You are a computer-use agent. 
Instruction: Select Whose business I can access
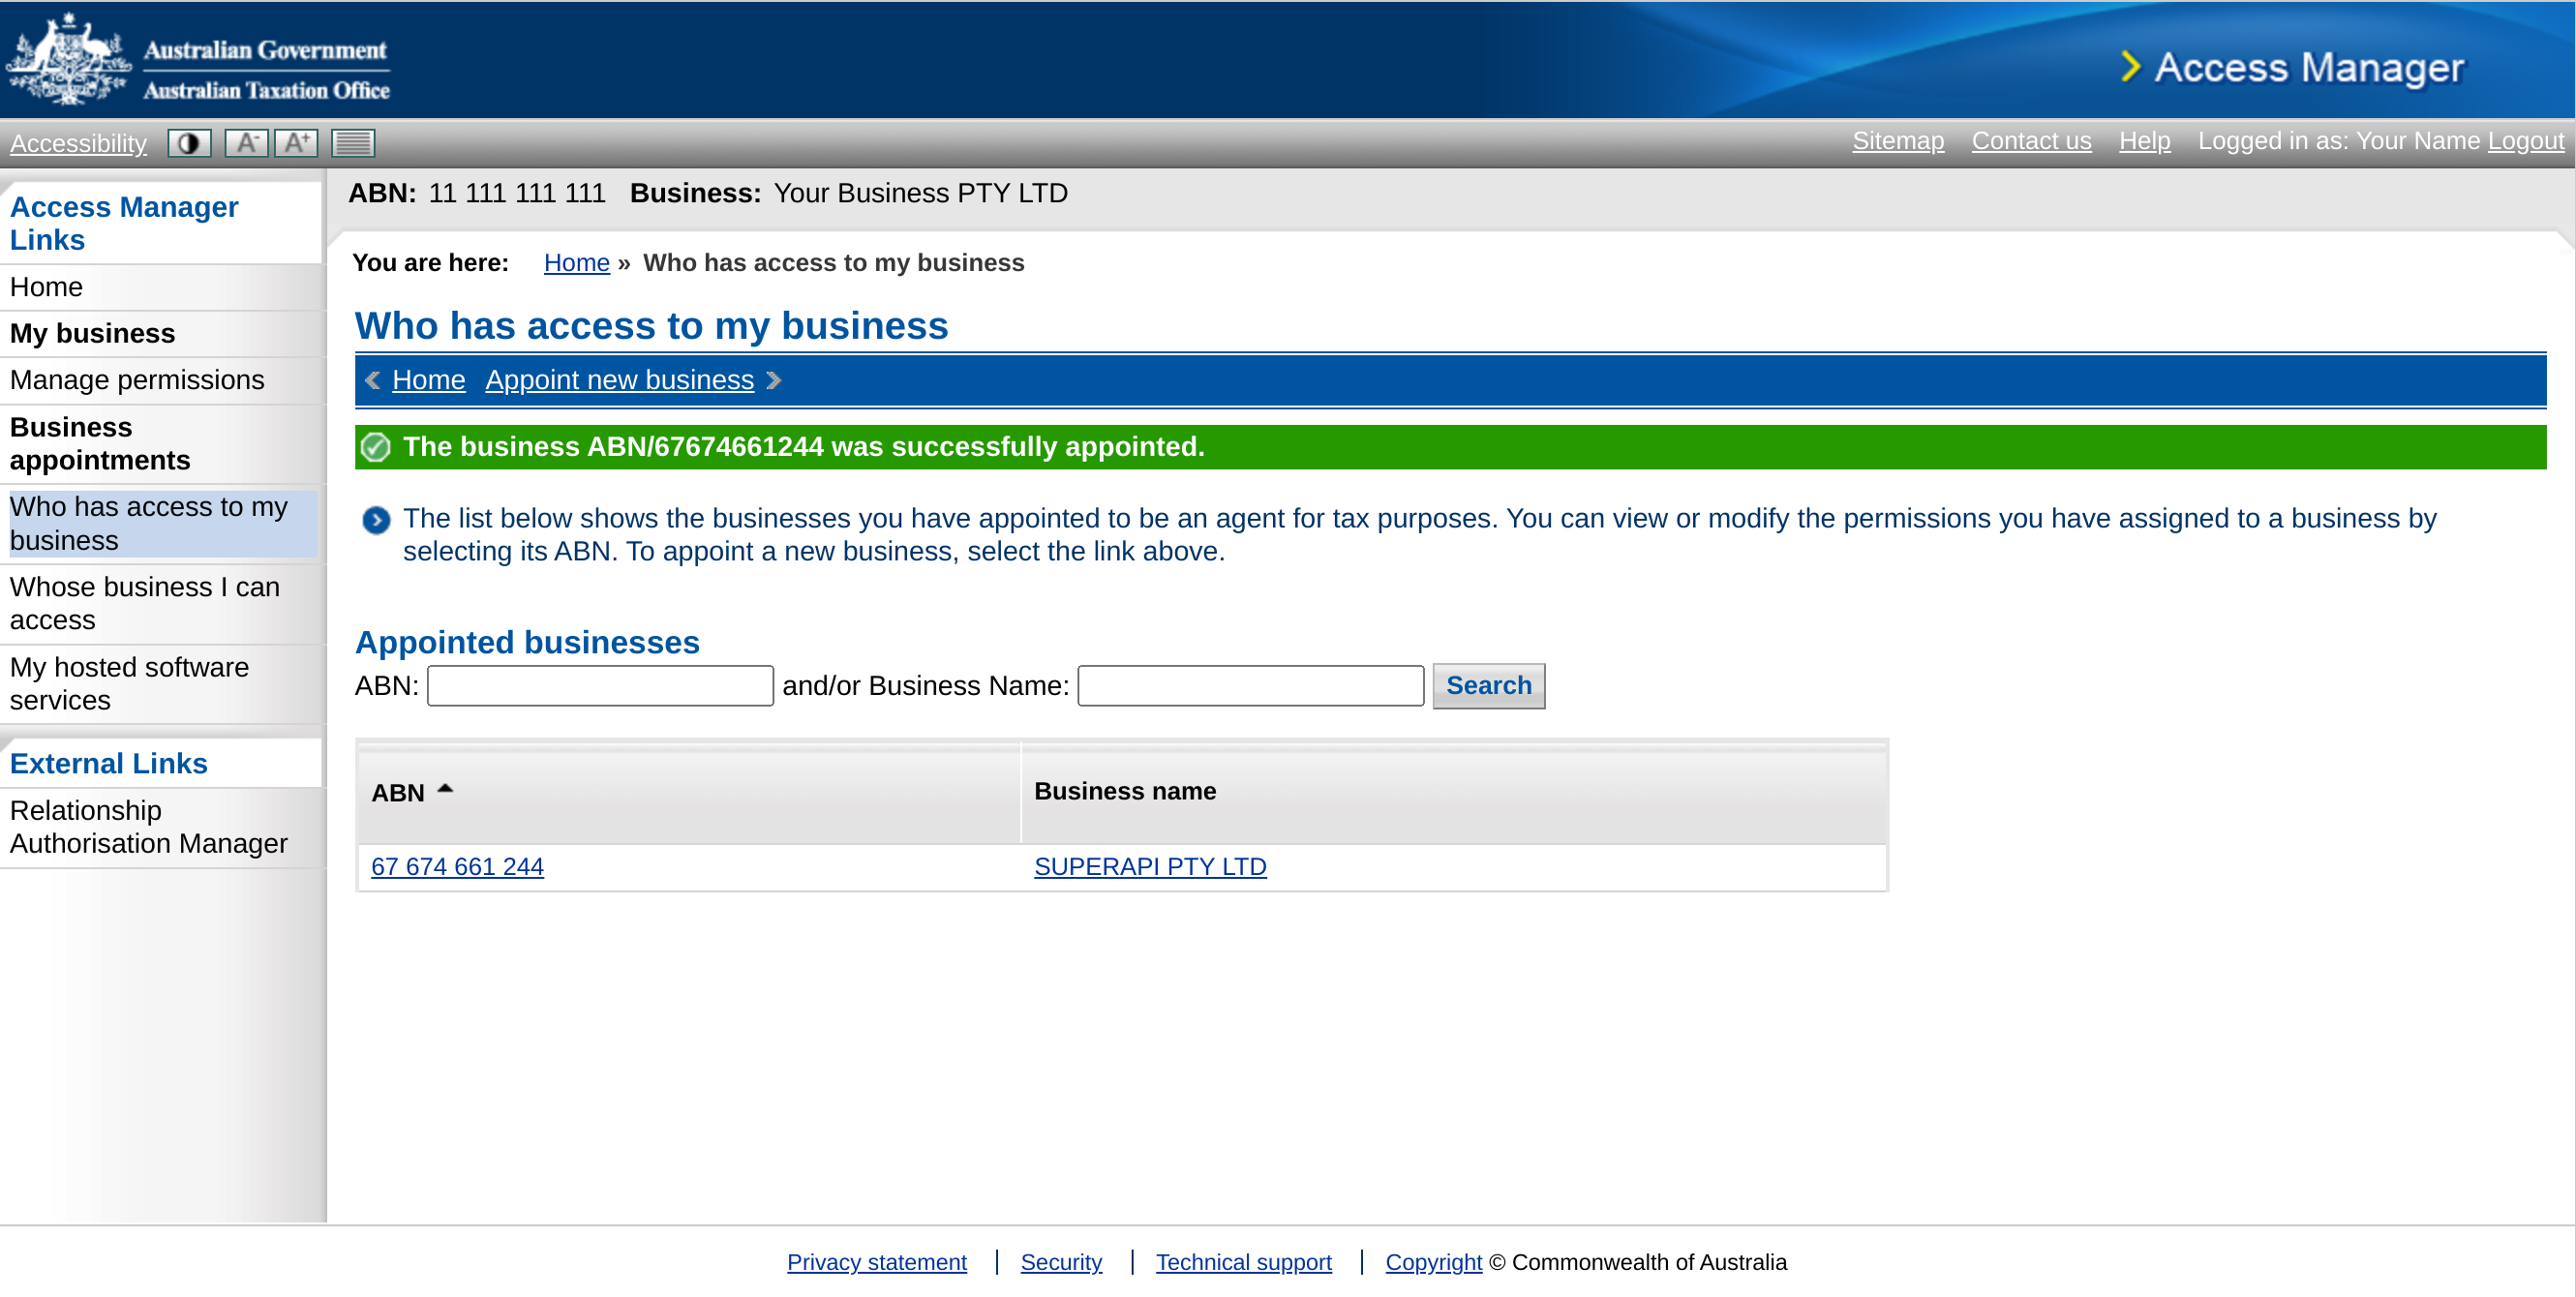(144, 603)
